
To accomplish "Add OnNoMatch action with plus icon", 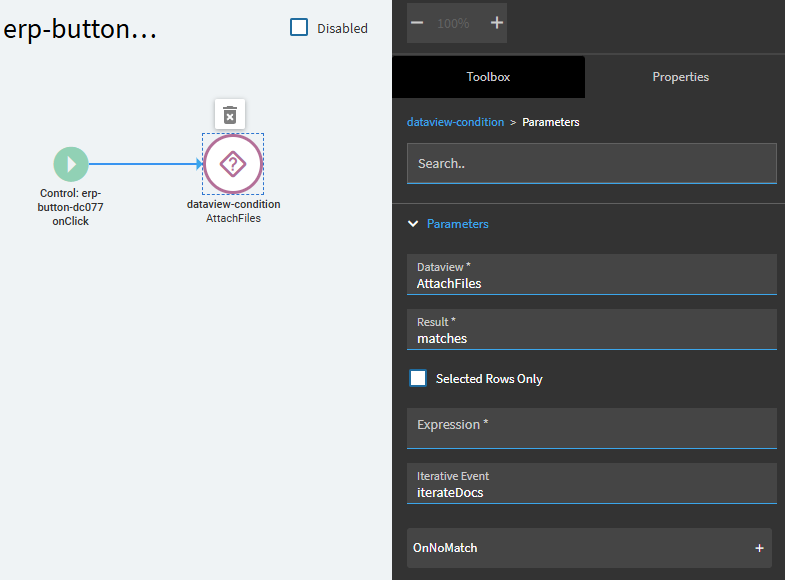I will tap(759, 548).
